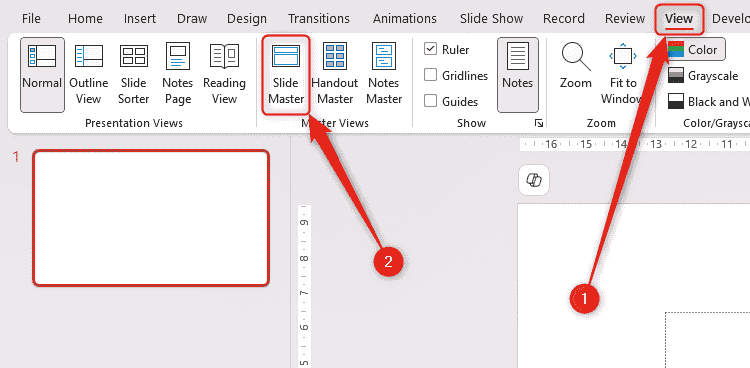
Task: Switch to the Transitions tab
Action: pyautogui.click(x=319, y=19)
